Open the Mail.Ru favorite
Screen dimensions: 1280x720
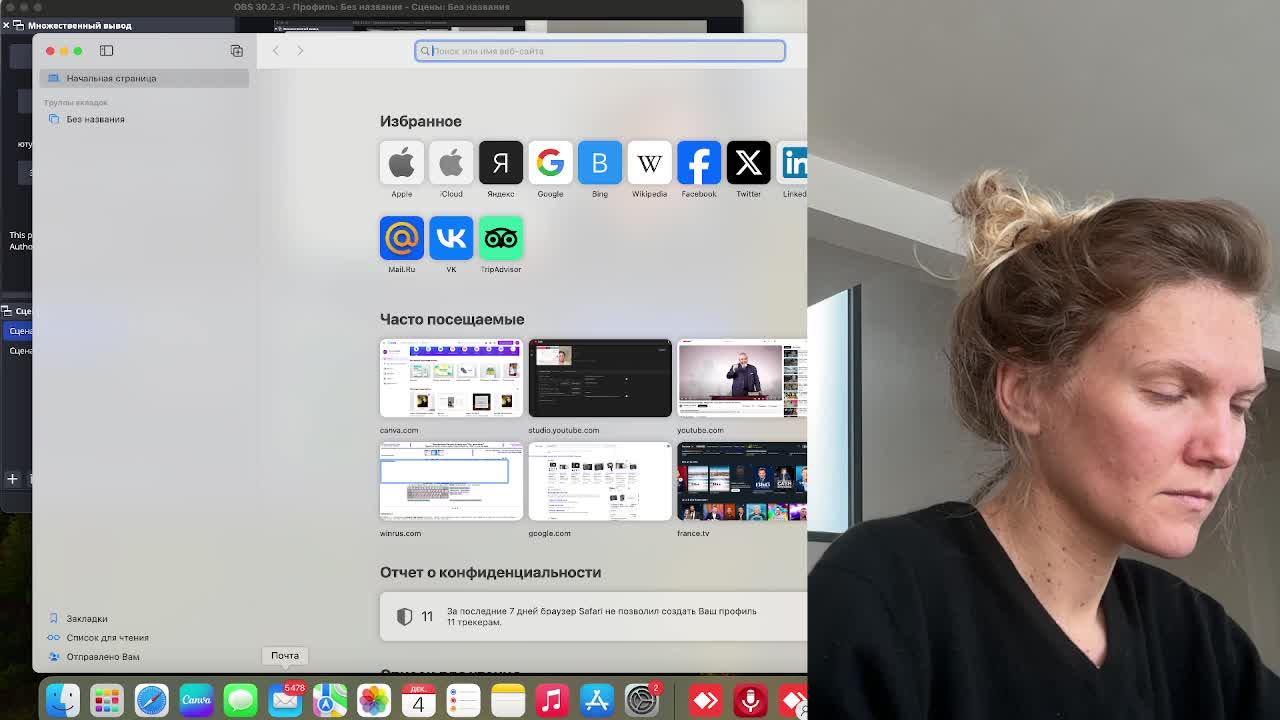(x=401, y=237)
